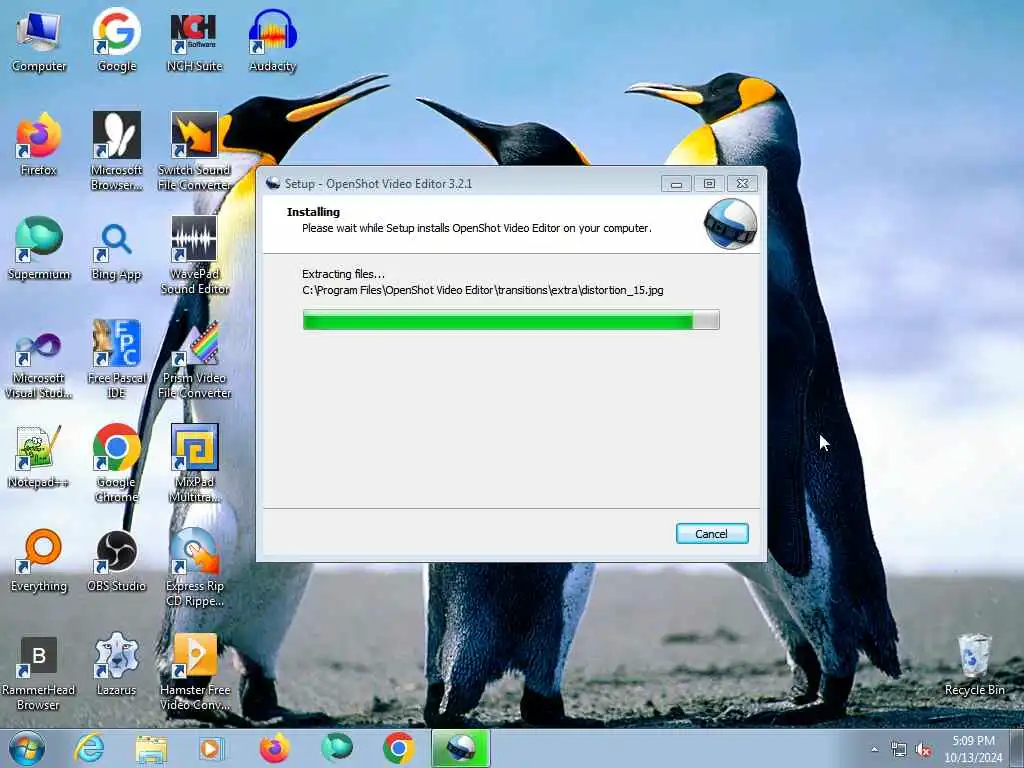The width and height of the screenshot is (1024, 768).
Task: Launch Internet Explorer from the taskbar
Action: tap(89, 748)
